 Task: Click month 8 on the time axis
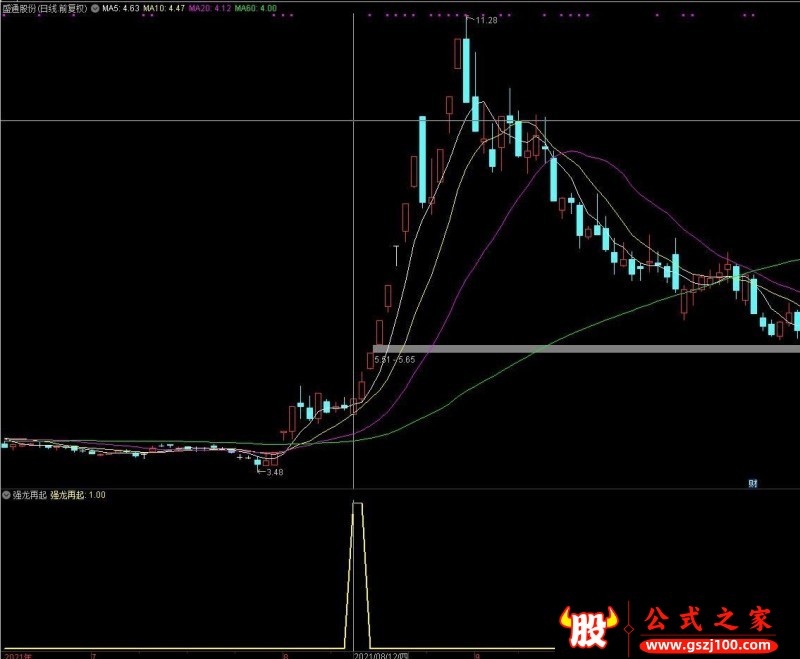(x=286, y=656)
